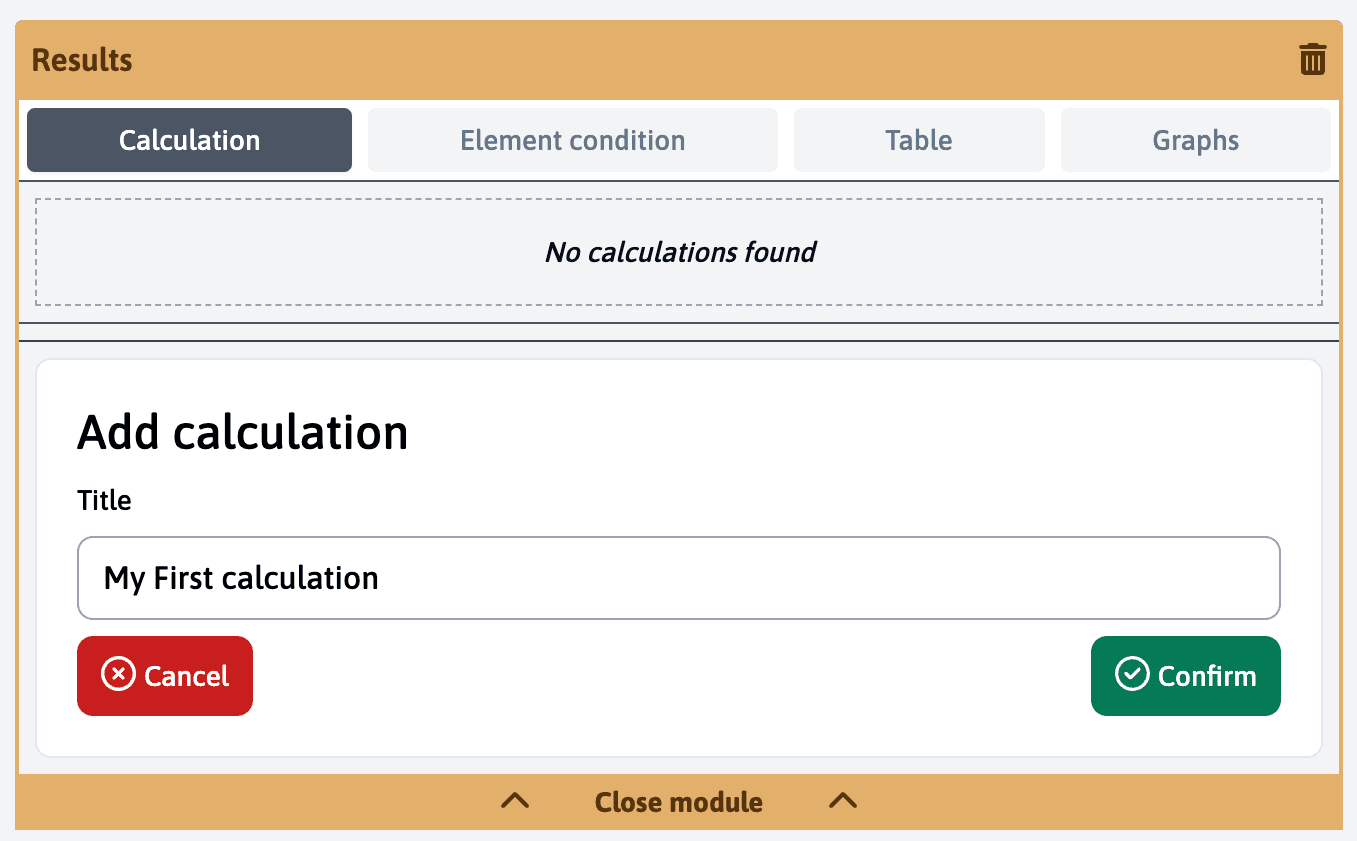Open the Table tab

(x=918, y=140)
